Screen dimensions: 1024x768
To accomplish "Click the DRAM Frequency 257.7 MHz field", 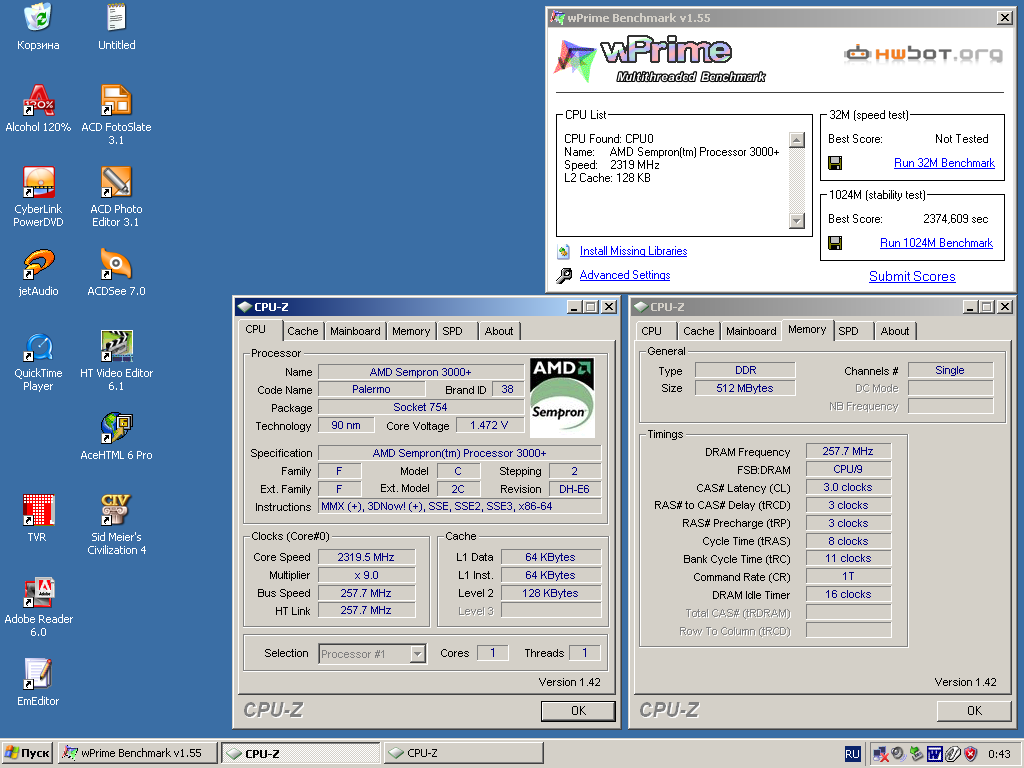I will pos(848,451).
